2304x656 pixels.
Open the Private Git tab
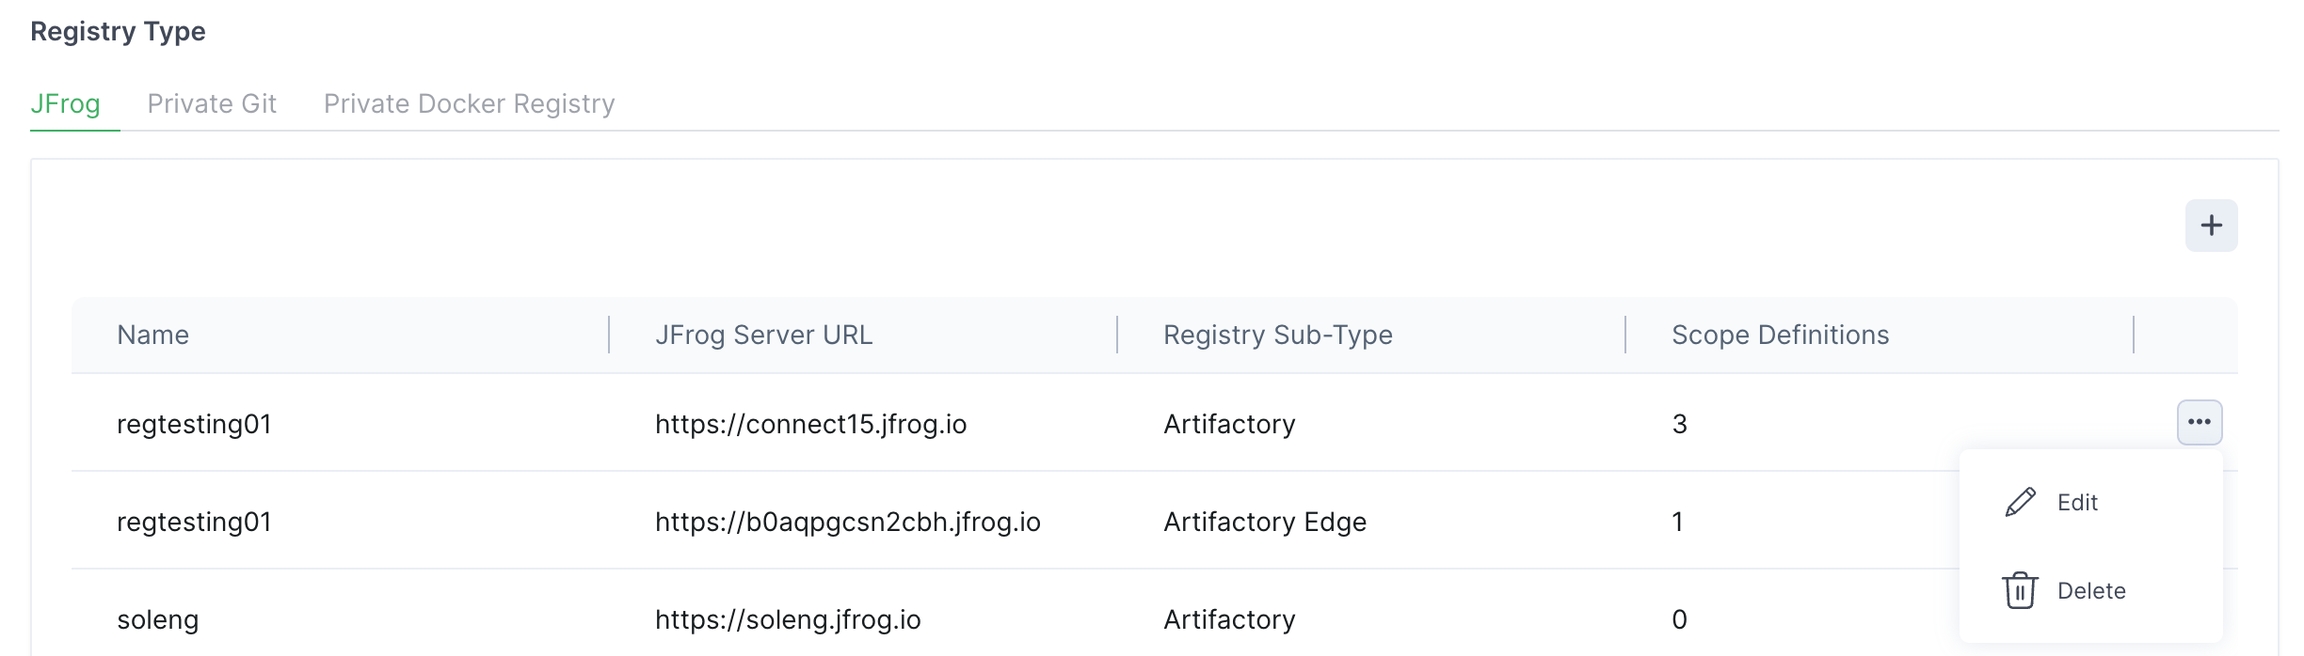click(x=211, y=104)
